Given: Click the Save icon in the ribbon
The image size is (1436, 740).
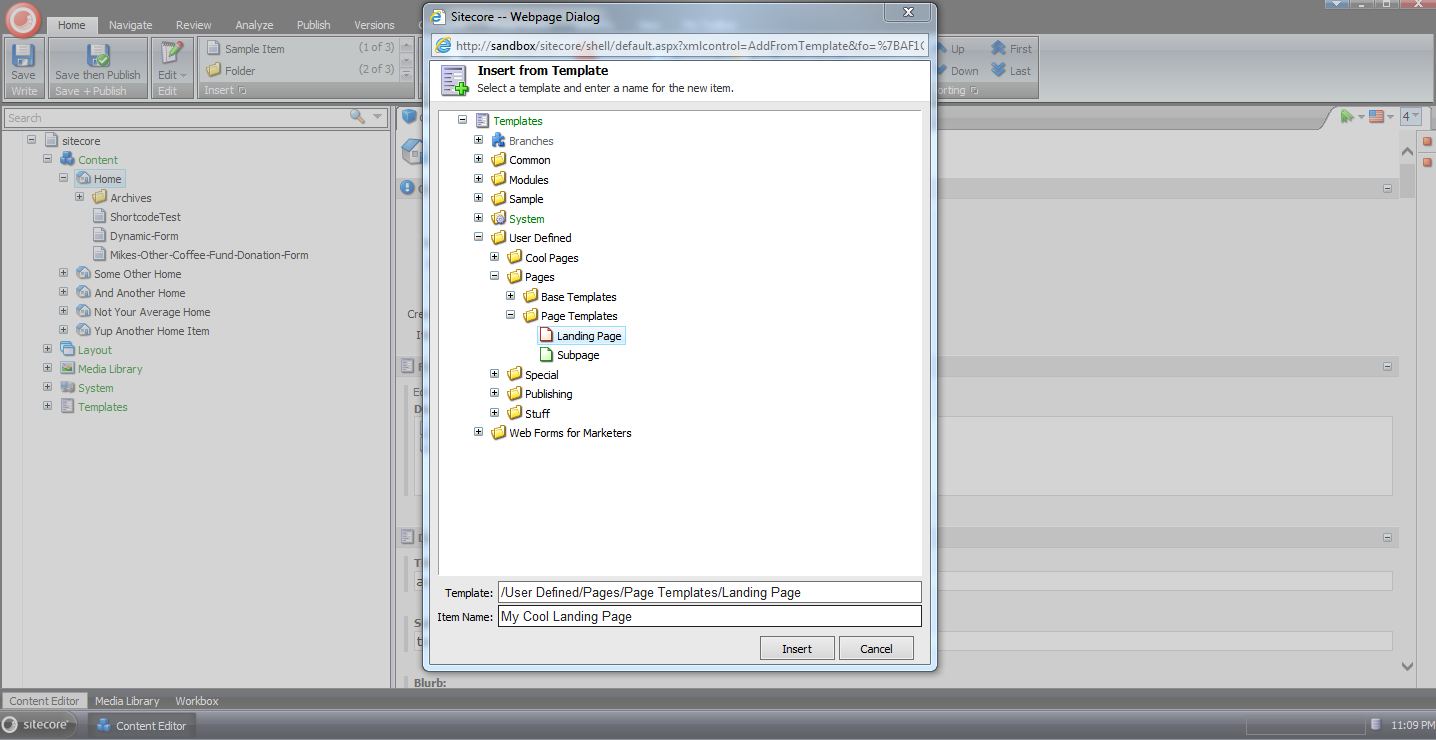Looking at the screenshot, I should 23,57.
